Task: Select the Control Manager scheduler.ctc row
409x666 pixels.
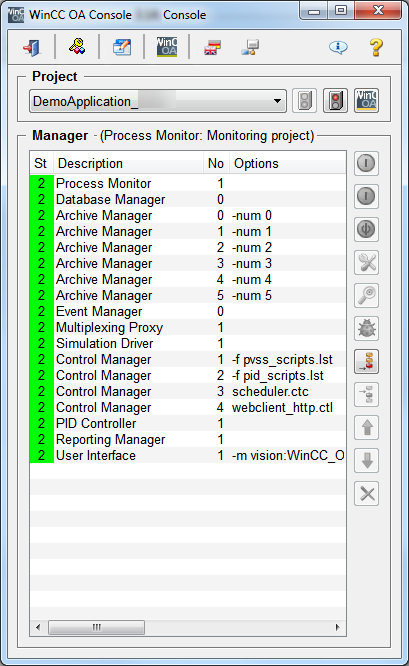Action: coord(187,391)
